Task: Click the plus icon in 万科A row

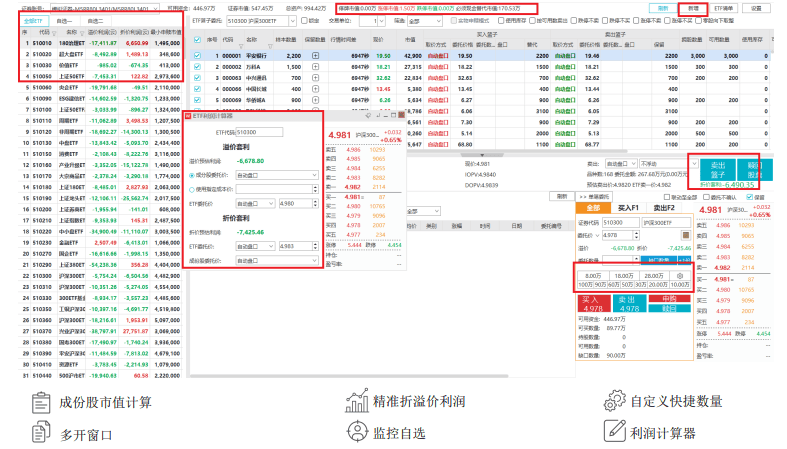Action: 315,67
